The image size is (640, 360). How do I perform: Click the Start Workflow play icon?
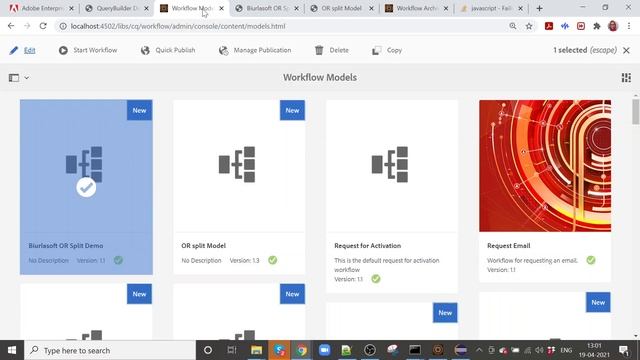click(x=63, y=50)
